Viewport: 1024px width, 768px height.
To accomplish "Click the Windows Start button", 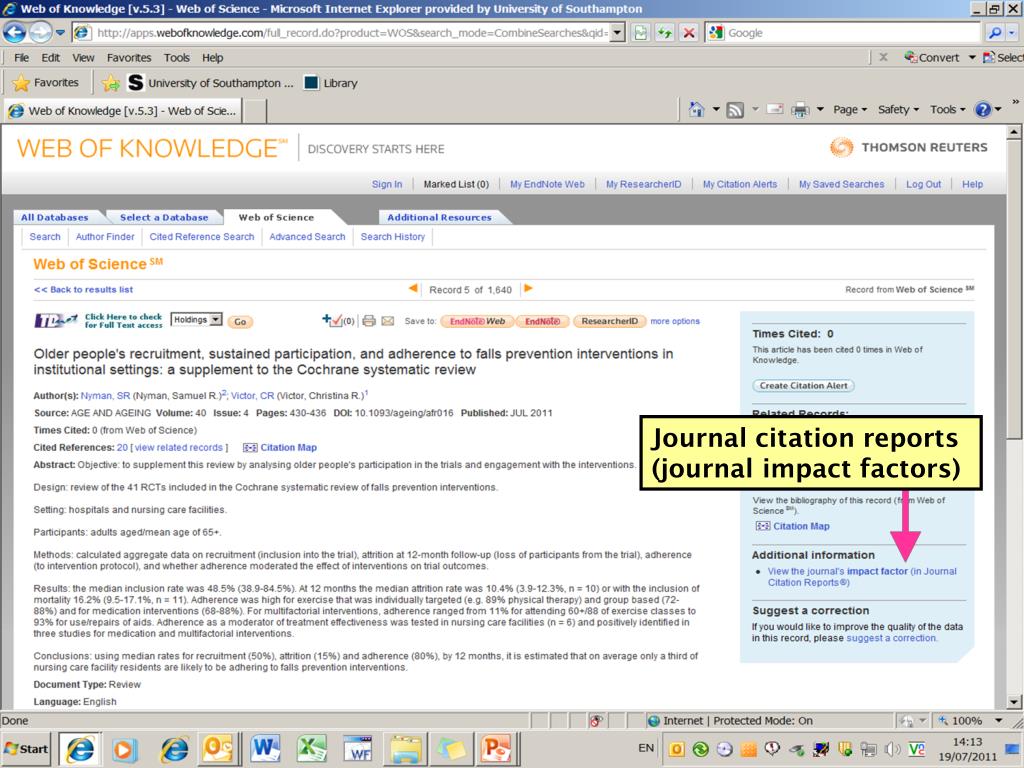I will pos(26,749).
